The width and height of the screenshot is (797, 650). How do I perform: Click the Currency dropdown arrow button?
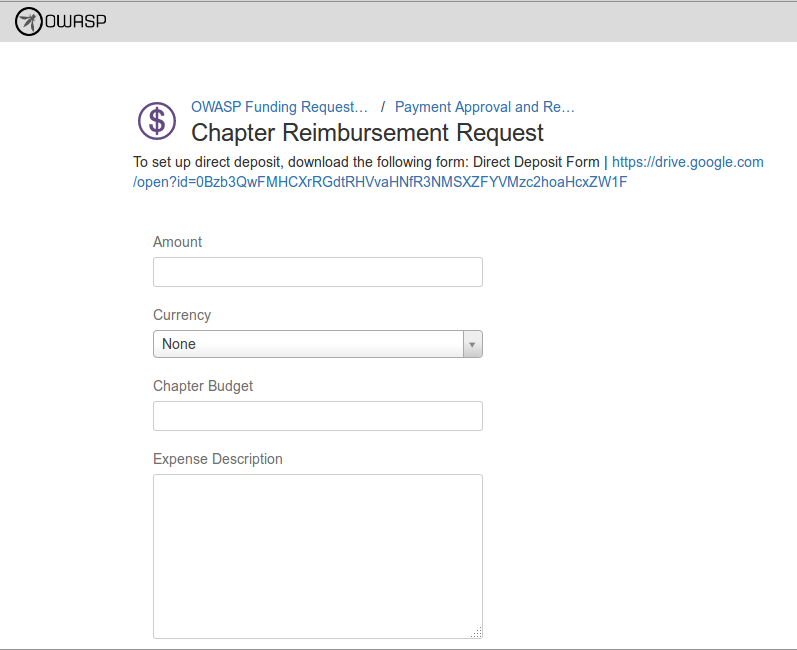(x=472, y=344)
